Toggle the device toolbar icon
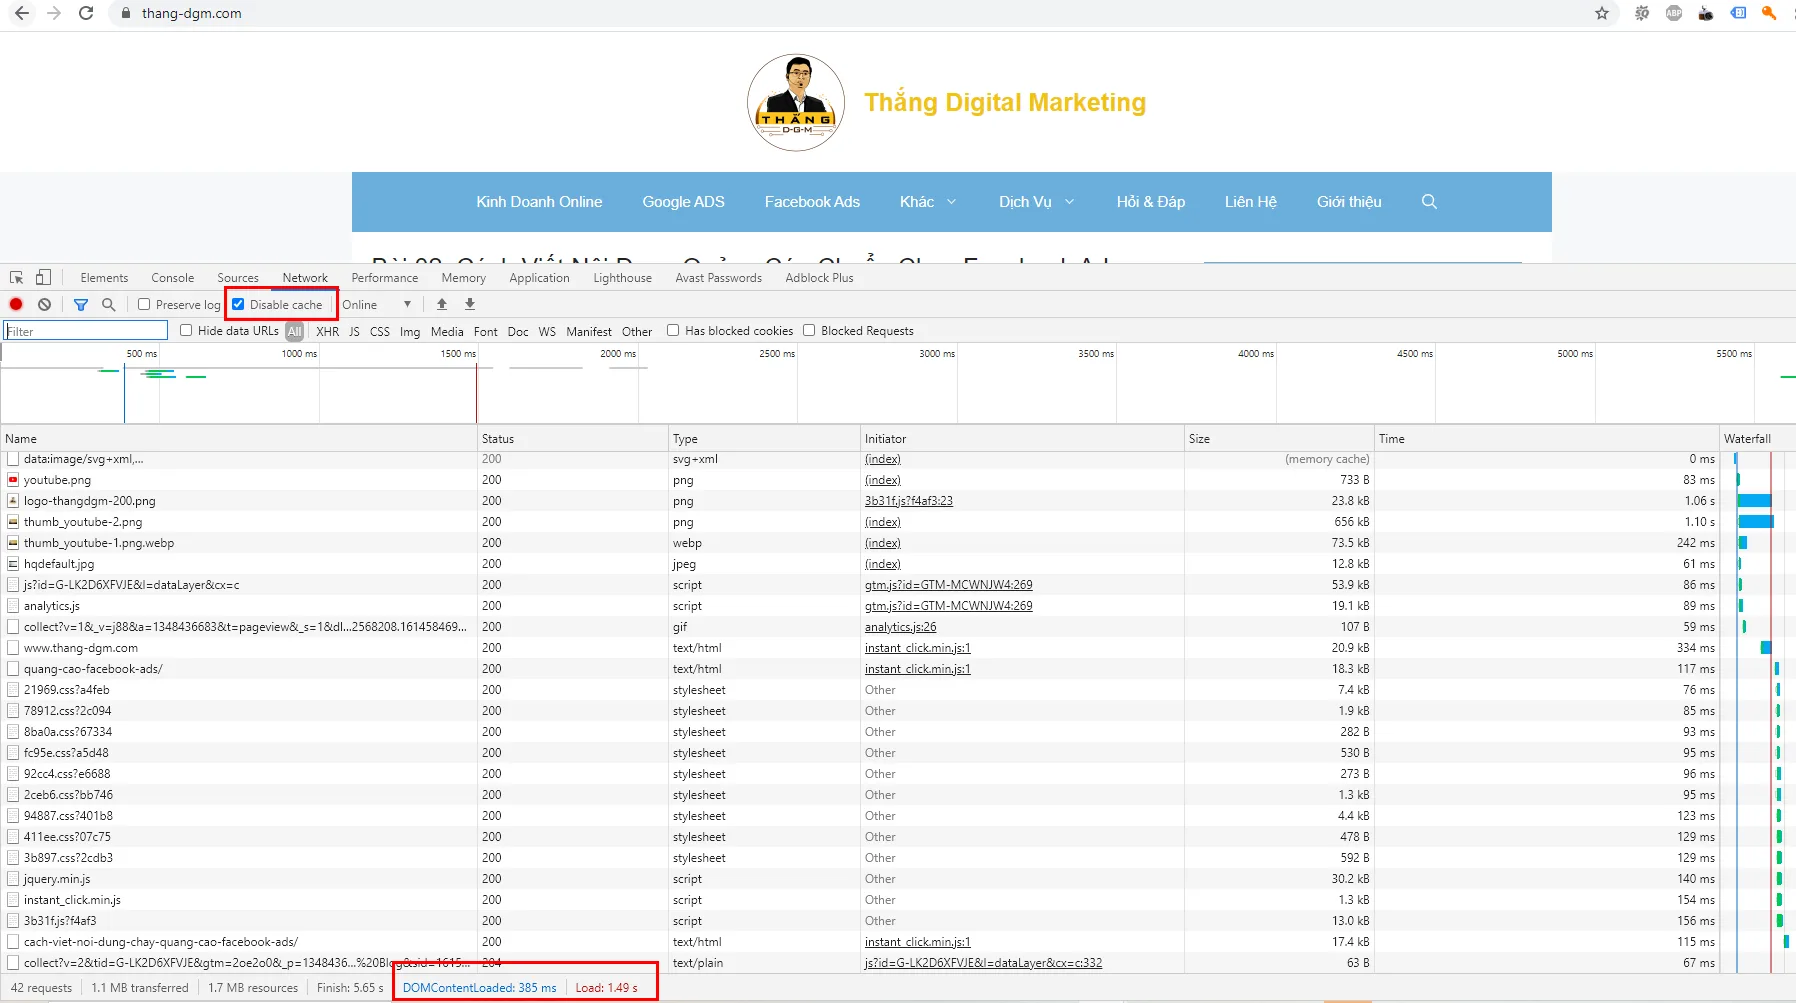The height and width of the screenshot is (1003, 1796). (43, 278)
